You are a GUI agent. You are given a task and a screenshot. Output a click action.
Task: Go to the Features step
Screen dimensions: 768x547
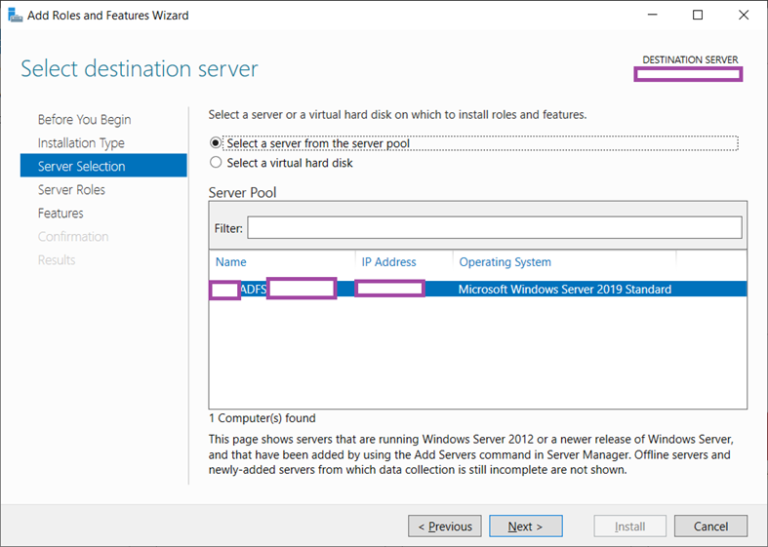[x=61, y=213]
